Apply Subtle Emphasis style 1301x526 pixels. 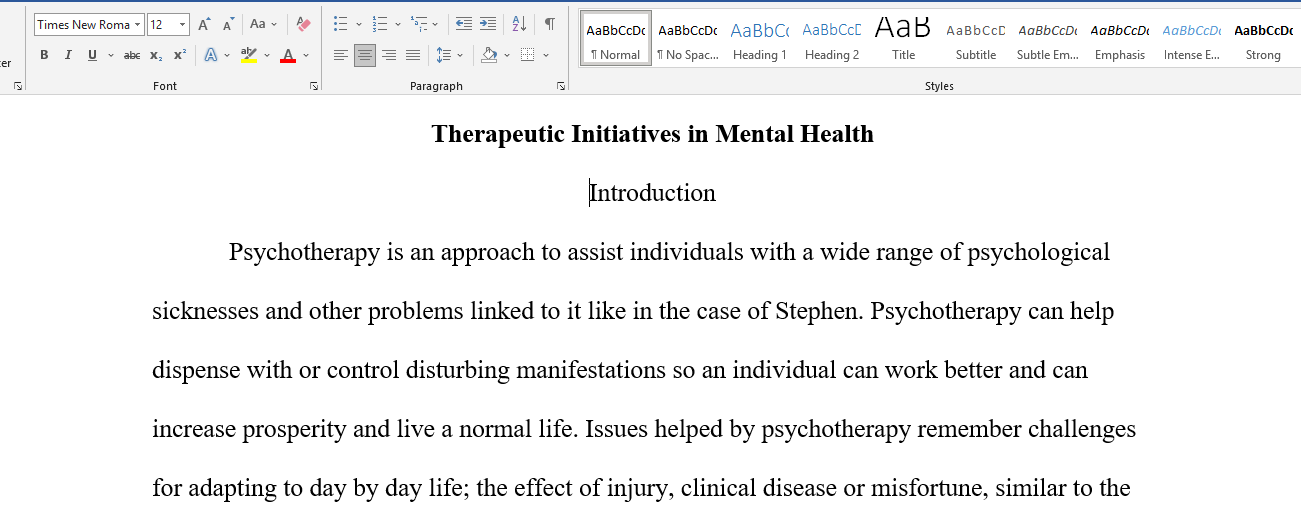1048,38
